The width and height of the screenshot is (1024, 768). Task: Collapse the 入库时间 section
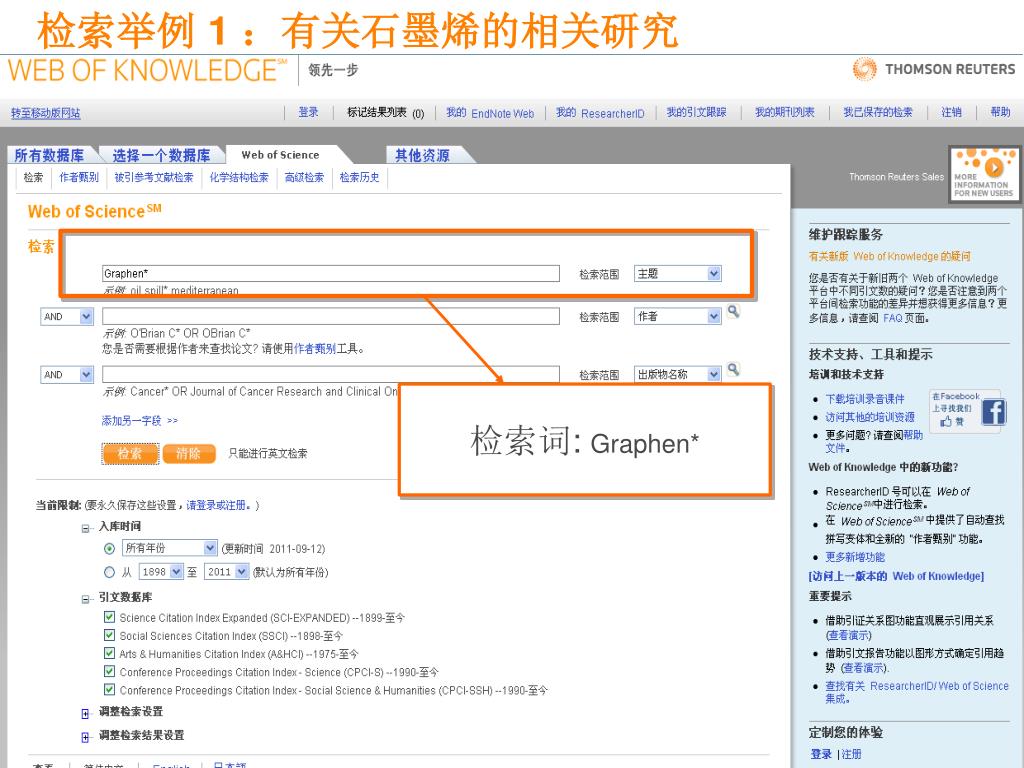[x=86, y=528]
